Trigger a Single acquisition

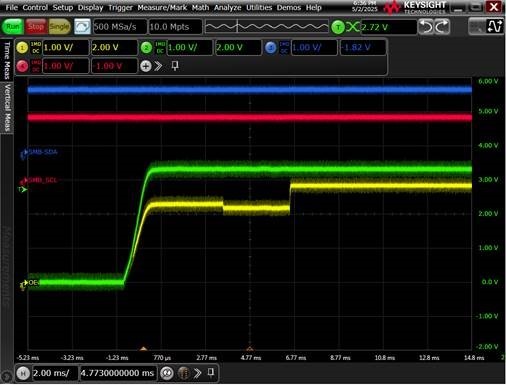[59, 27]
